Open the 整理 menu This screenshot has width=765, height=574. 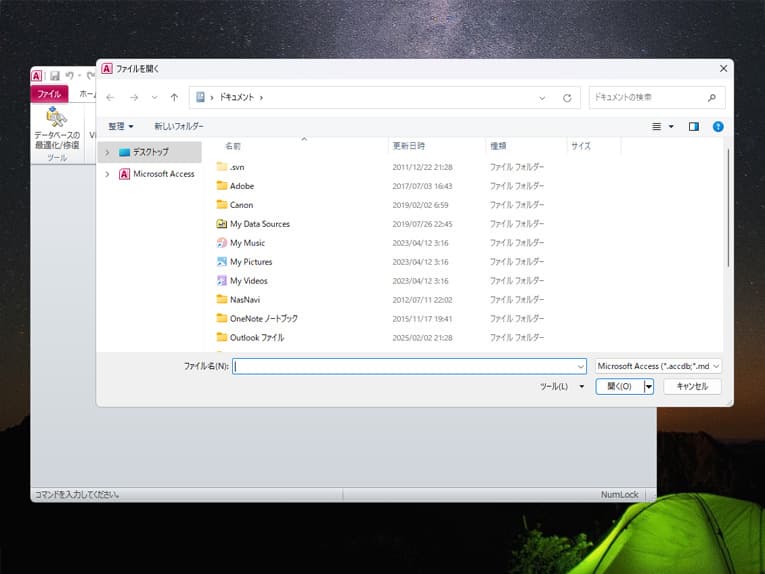(121, 127)
